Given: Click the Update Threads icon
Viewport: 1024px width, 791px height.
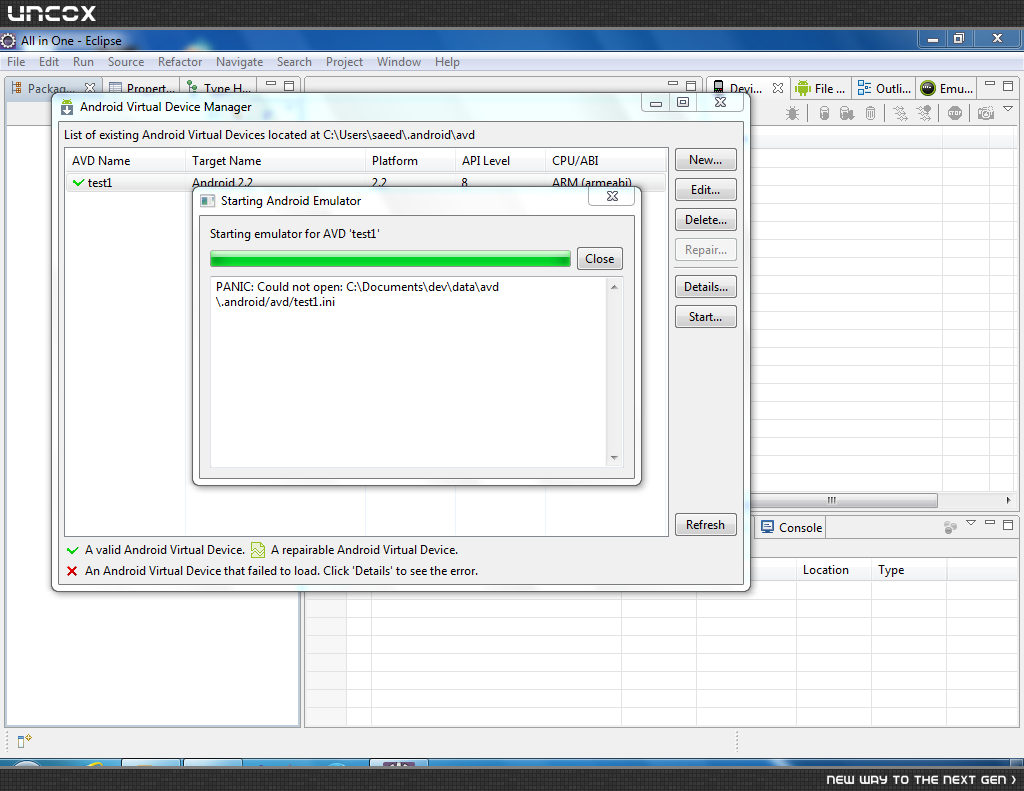Looking at the screenshot, I should (x=901, y=113).
